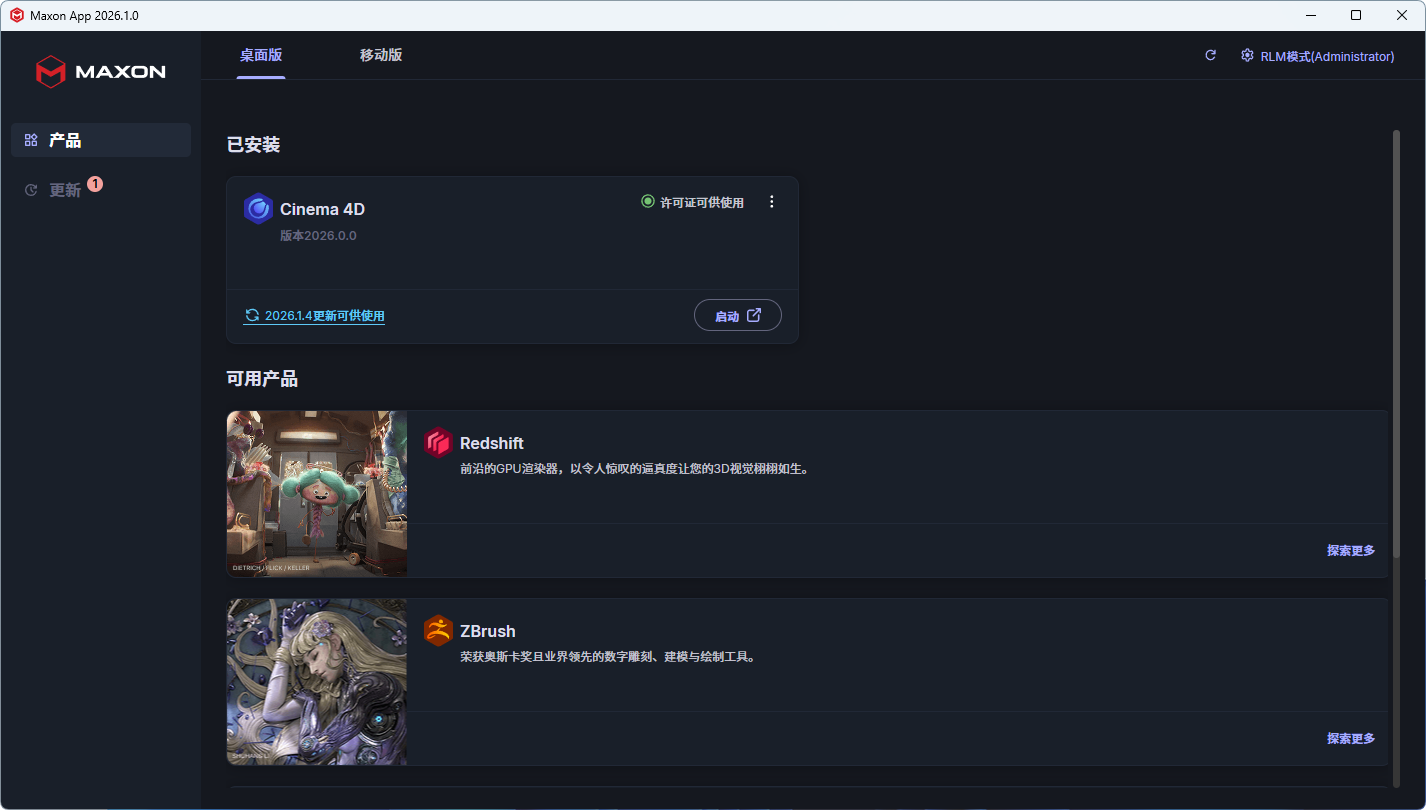Click 探索更多 for Redshift
The image size is (1426, 810).
point(1351,550)
